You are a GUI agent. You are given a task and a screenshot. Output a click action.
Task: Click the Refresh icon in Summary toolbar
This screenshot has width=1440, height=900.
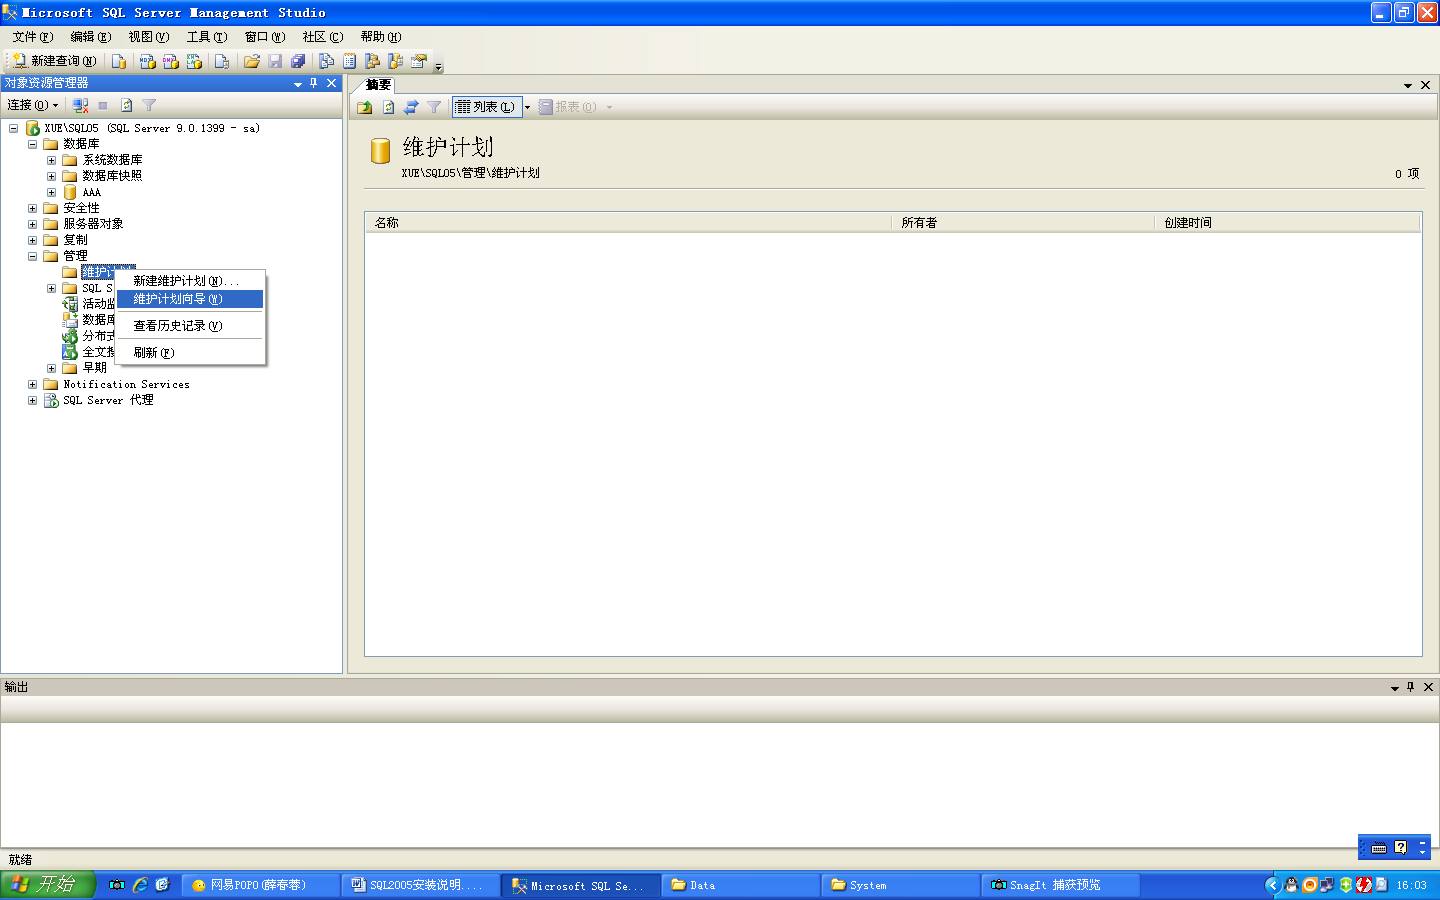tap(388, 107)
